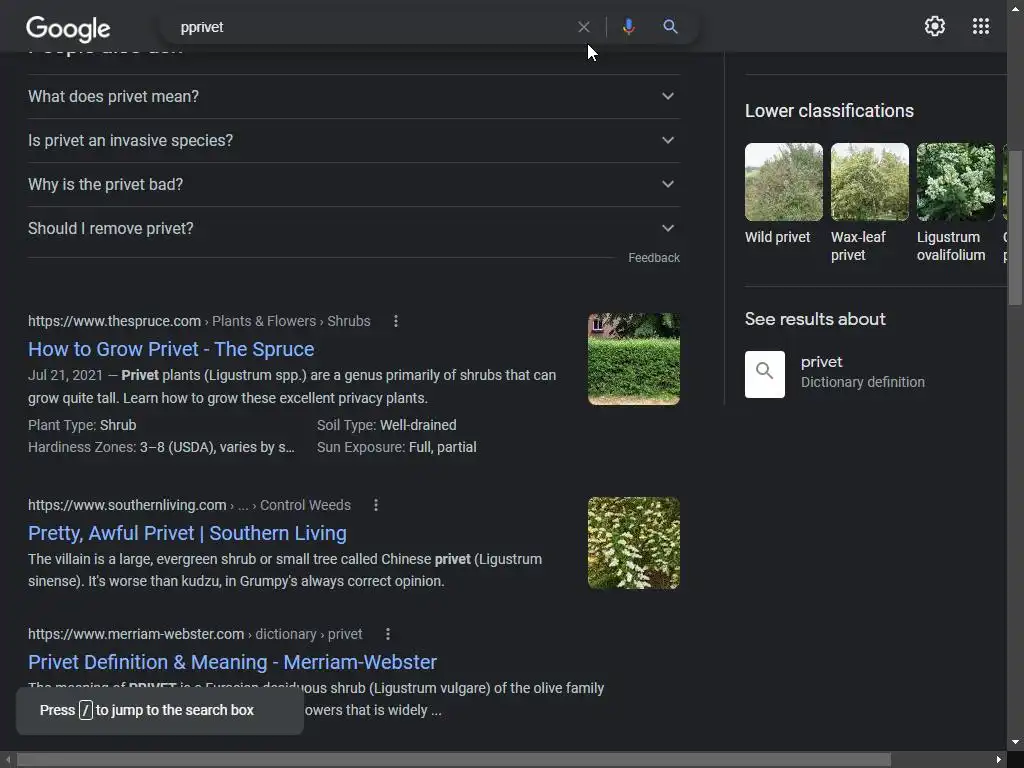Expand 'Should I remove privet?' question
Image resolution: width=1024 pixels, height=768 pixels.
tap(354, 229)
